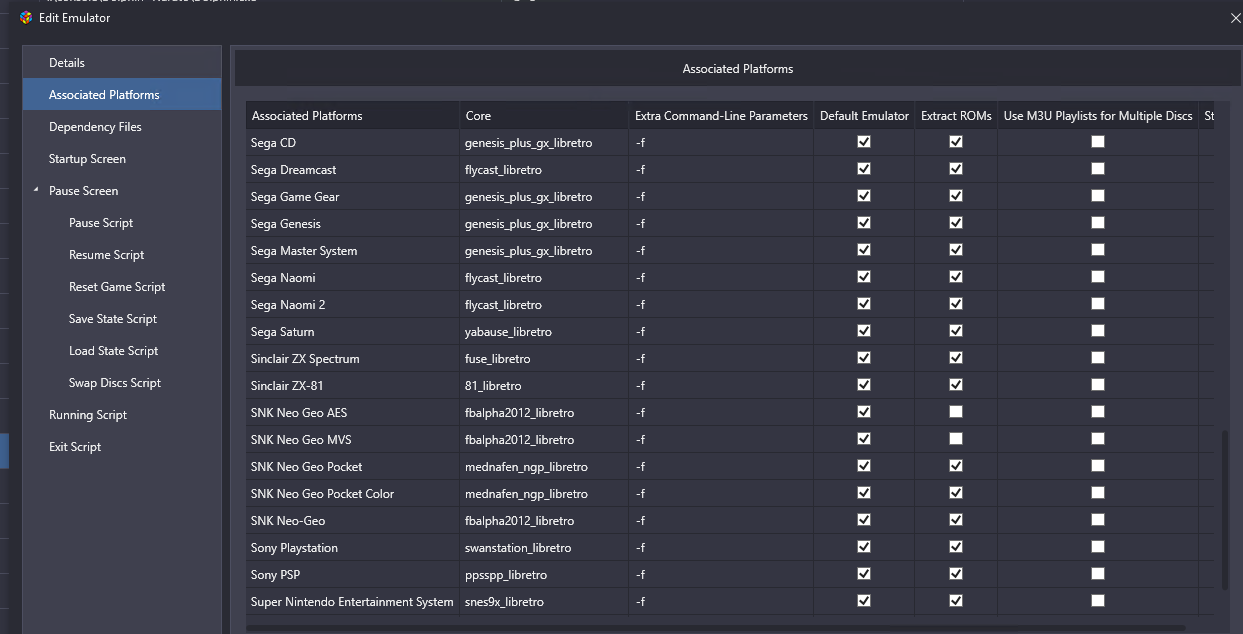Click the yabause_libretro core cell
1243x634 pixels.
(544, 332)
